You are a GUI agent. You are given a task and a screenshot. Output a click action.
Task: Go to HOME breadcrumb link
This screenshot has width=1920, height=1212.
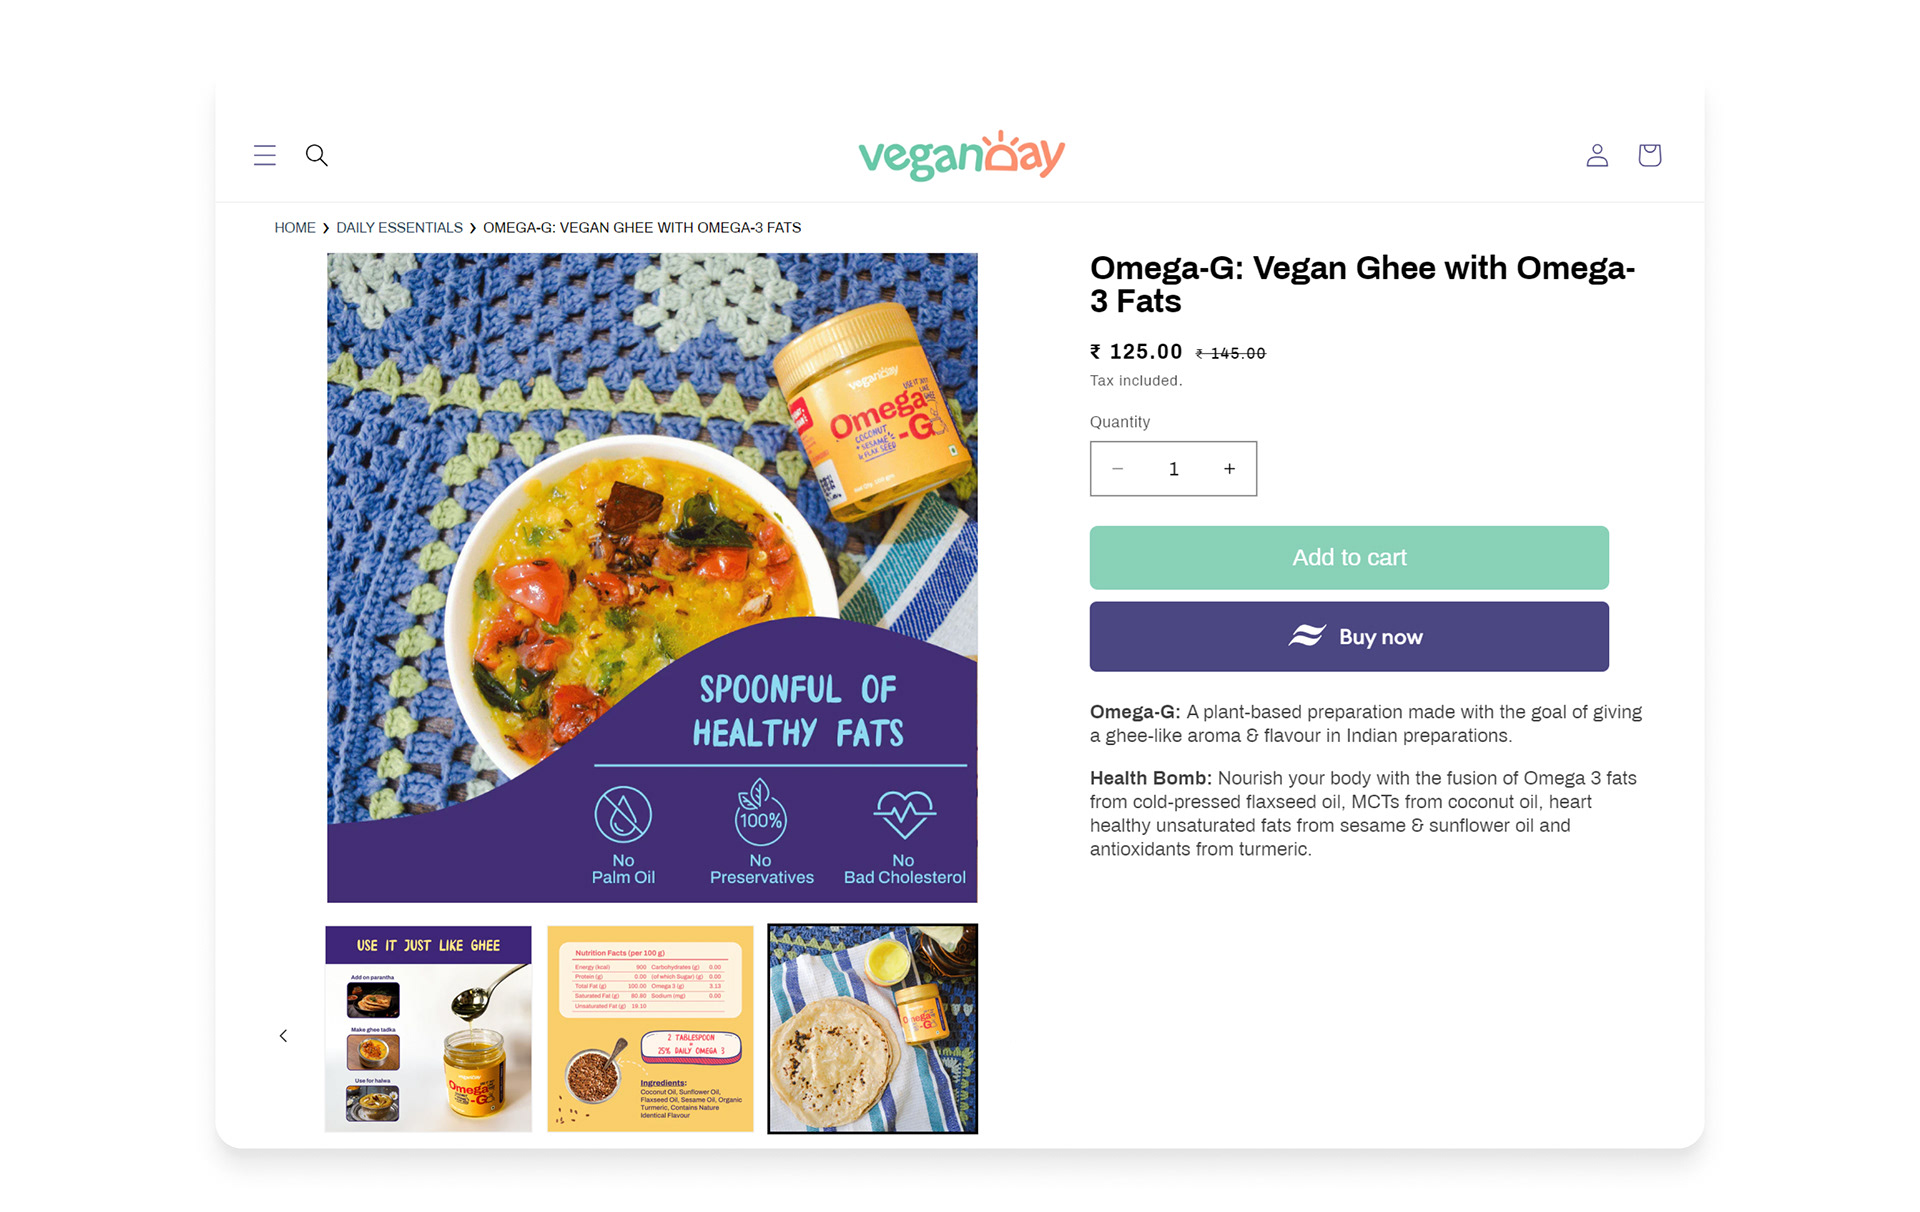295,228
